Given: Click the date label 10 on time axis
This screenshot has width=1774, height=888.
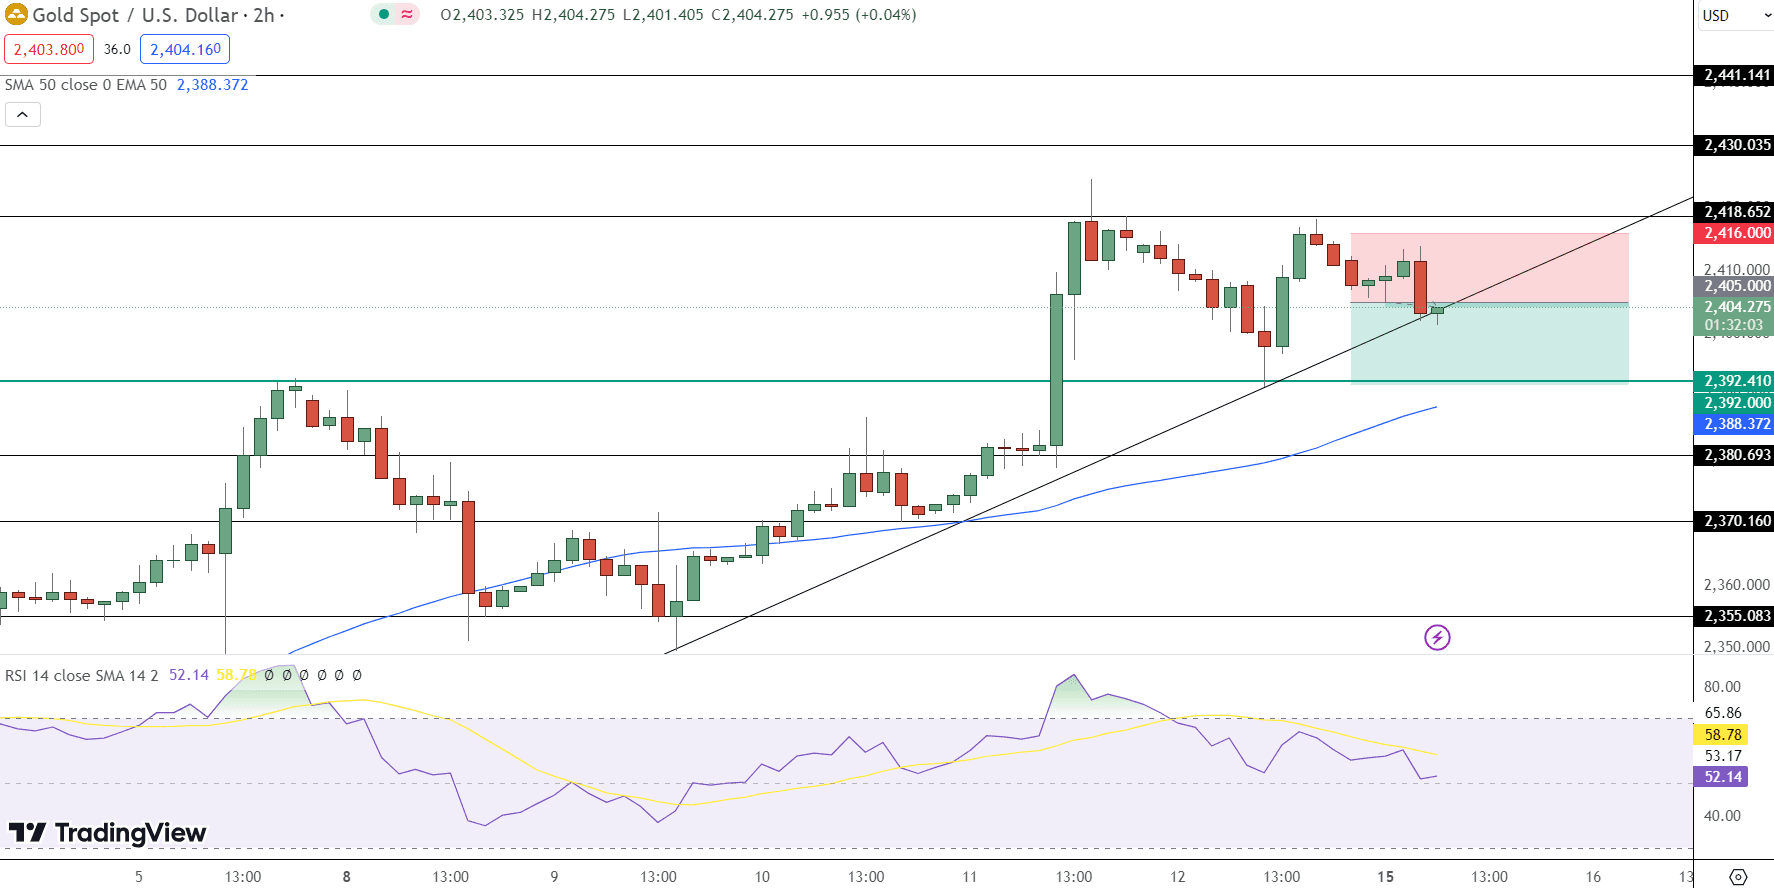Looking at the screenshot, I should 762,877.
